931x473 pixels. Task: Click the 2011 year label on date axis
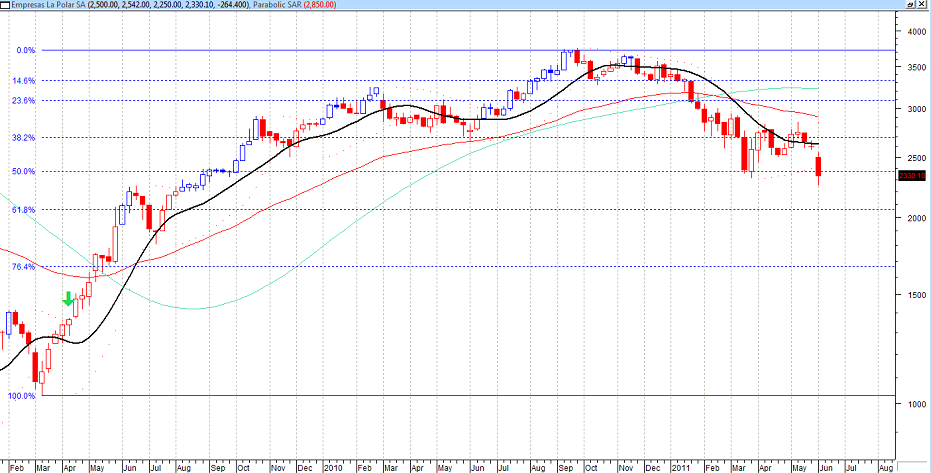point(679,468)
